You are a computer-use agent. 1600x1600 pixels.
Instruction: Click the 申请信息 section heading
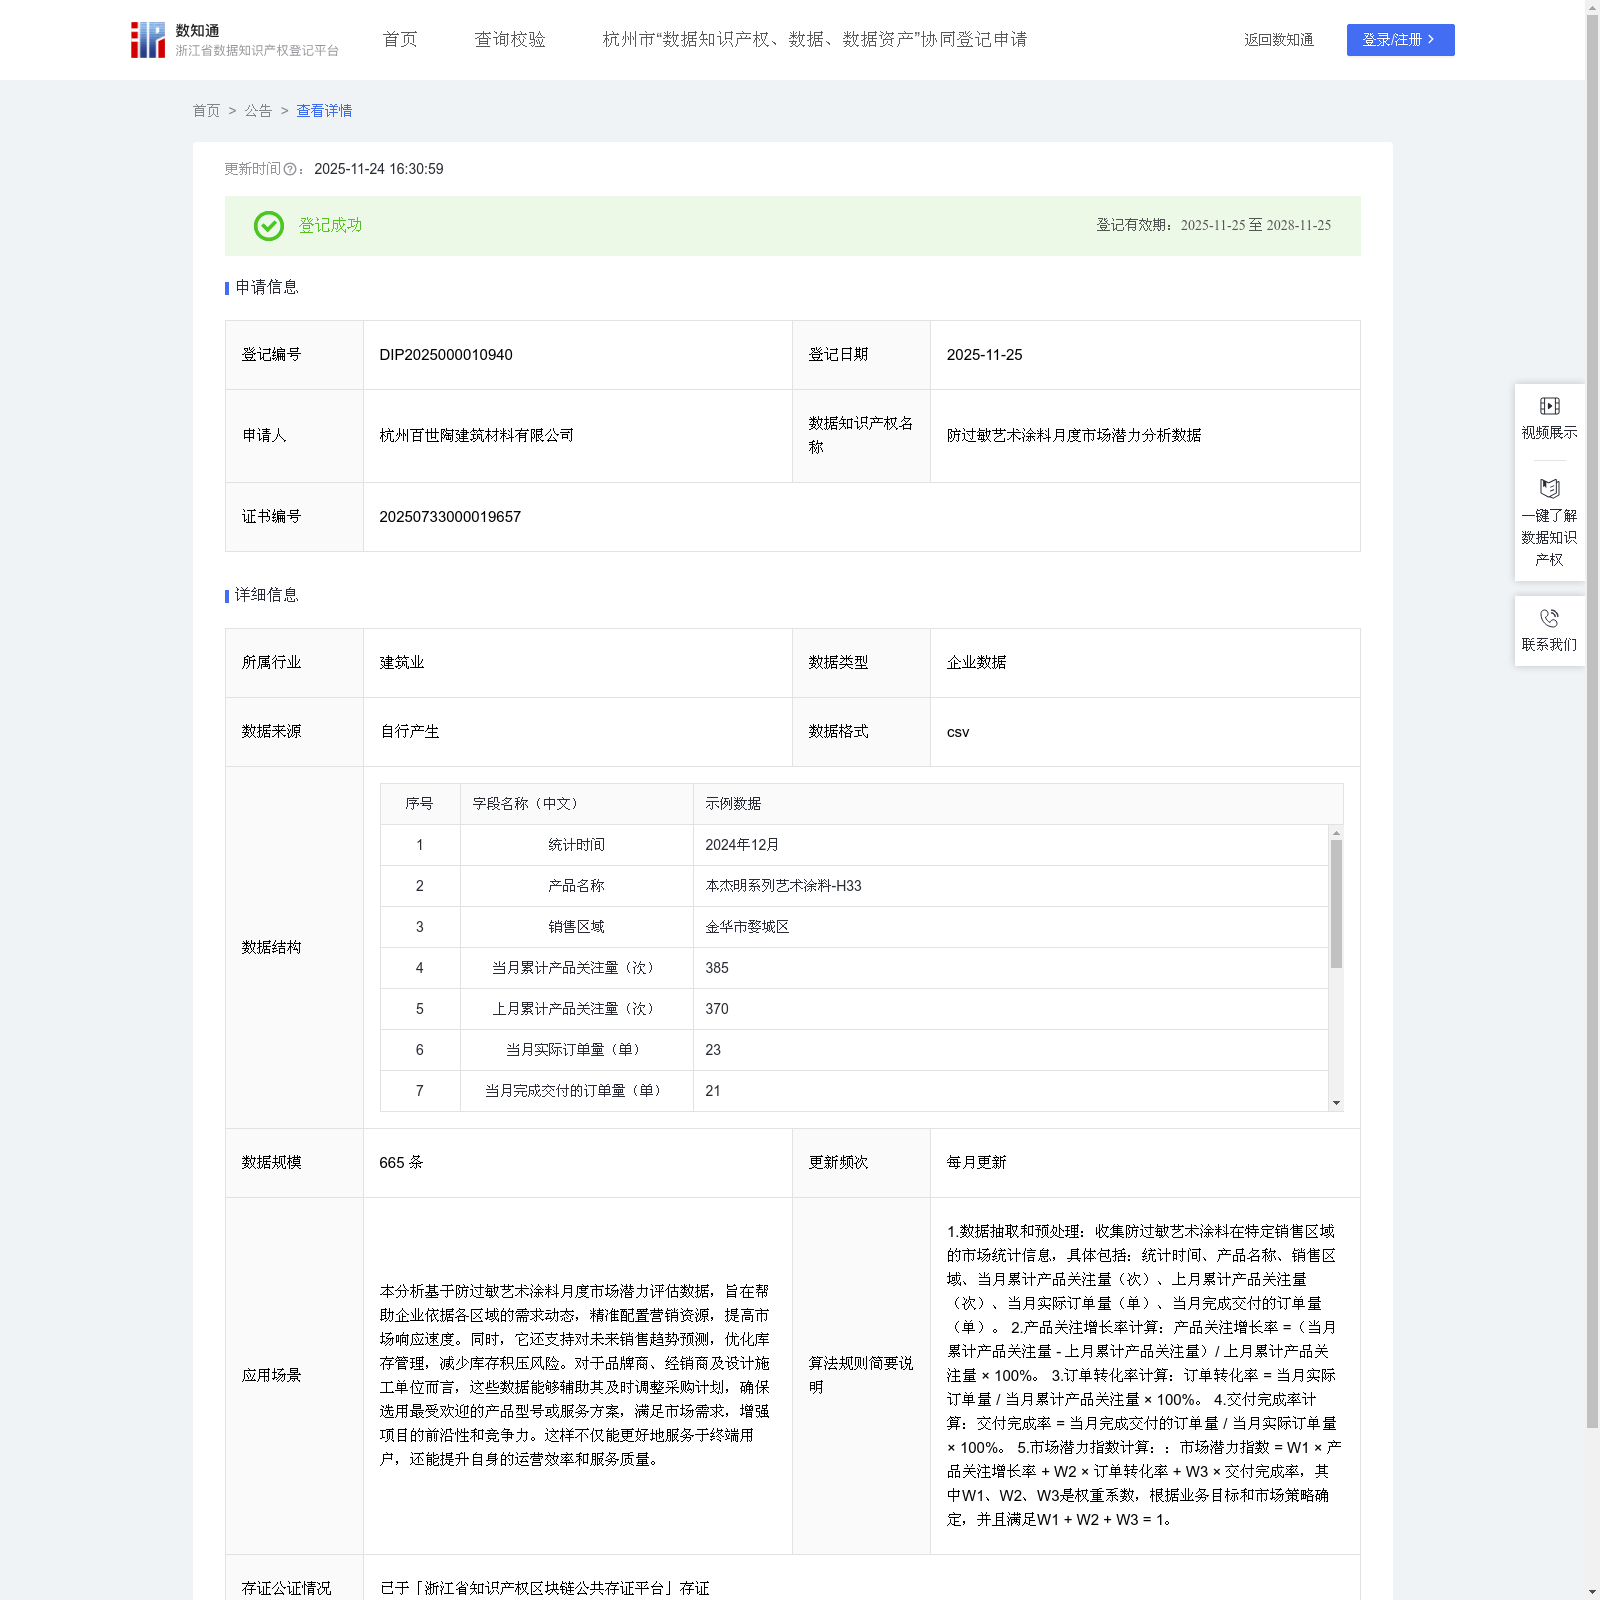[x=266, y=288]
